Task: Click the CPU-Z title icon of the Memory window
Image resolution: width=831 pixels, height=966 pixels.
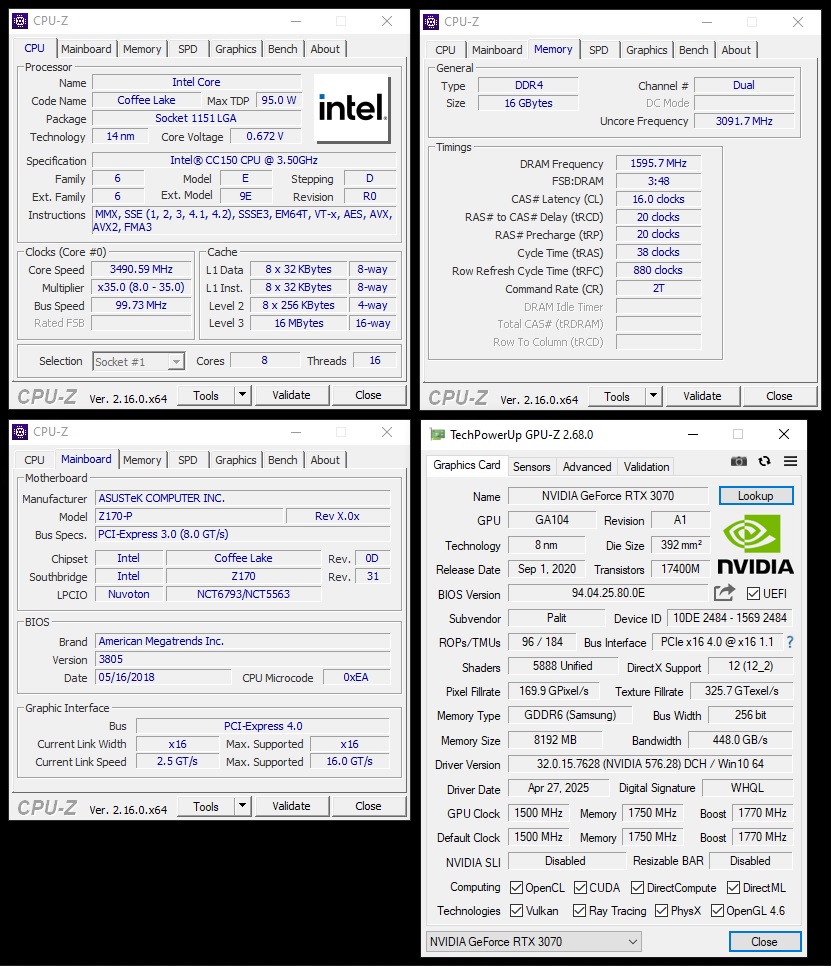Action: [x=431, y=22]
